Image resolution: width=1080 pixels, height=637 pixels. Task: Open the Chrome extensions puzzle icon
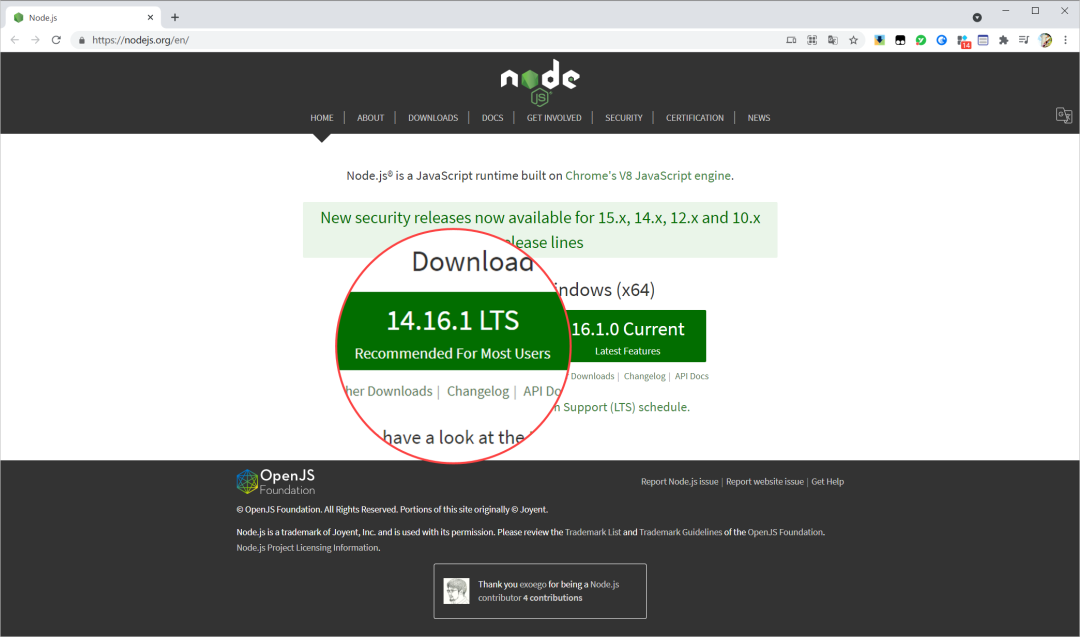tap(1004, 40)
